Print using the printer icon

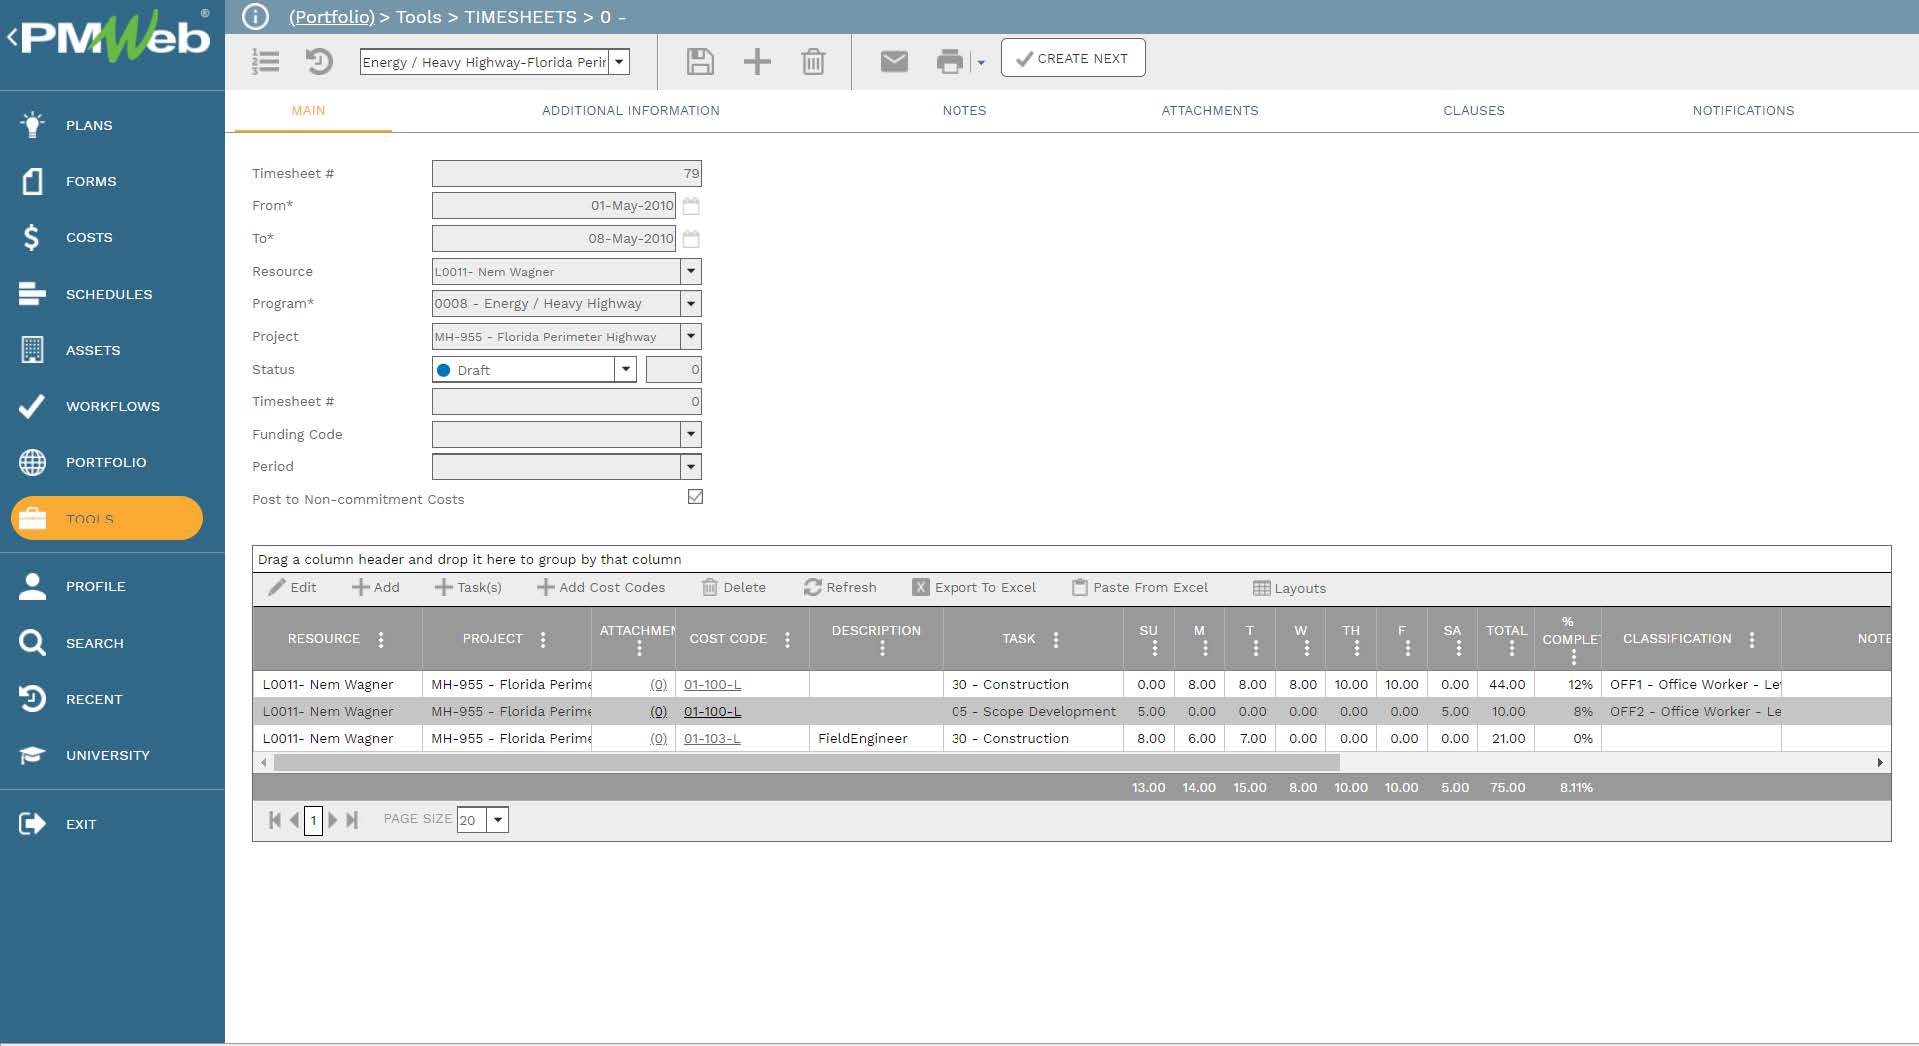point(949,62)
